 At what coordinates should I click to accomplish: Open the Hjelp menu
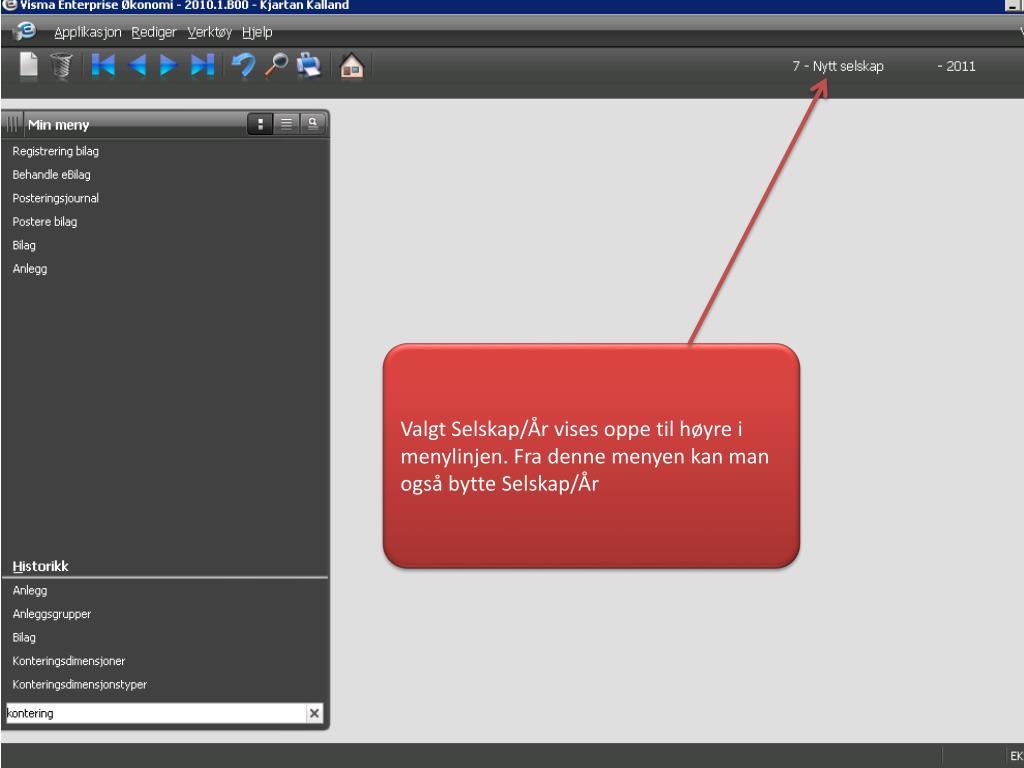coord(257,32)
